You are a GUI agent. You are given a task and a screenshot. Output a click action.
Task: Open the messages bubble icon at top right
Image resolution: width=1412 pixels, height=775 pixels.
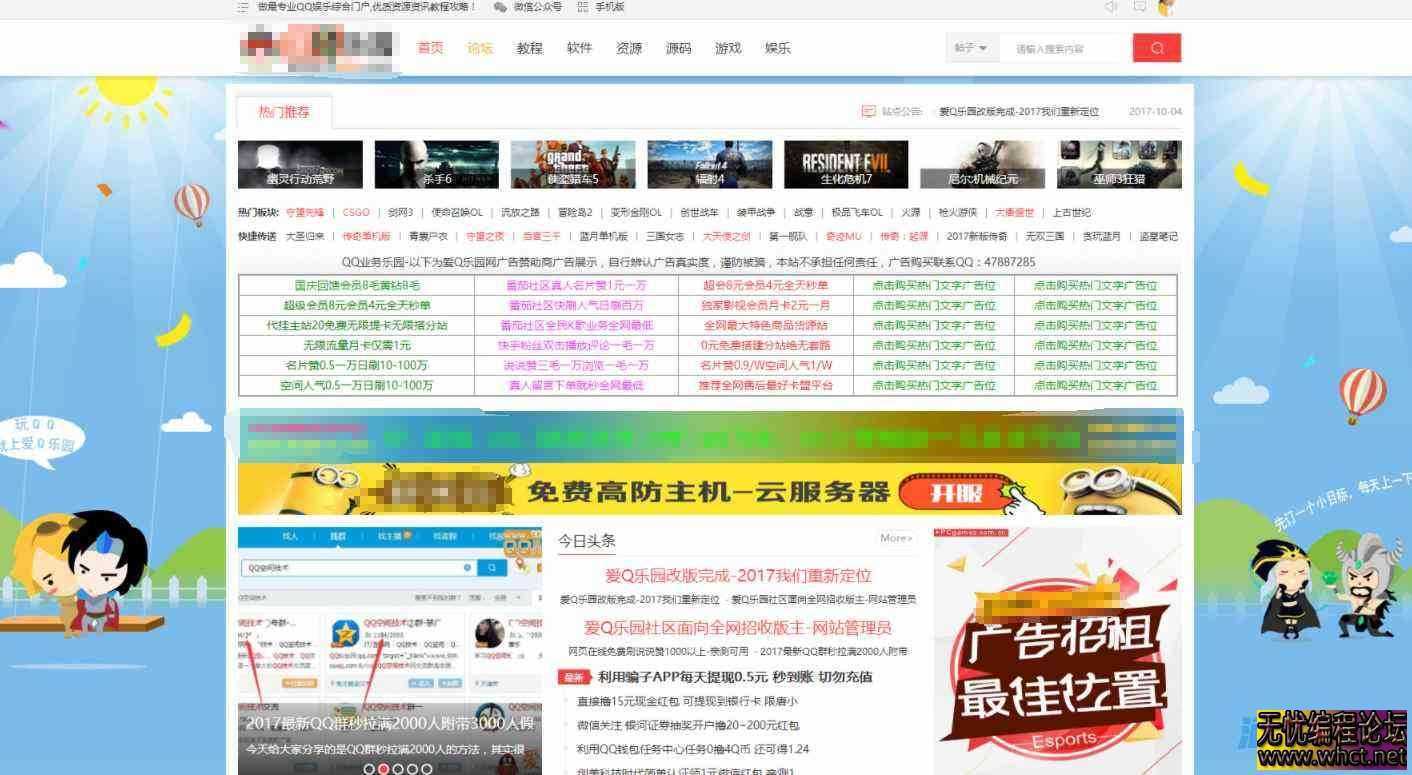(1137, 8)
